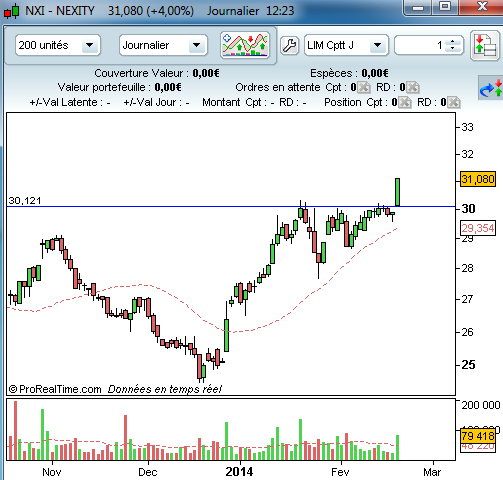Click the Nov label on the time axis
This screenshot has width=503, height=480.
tap(52, 472)
